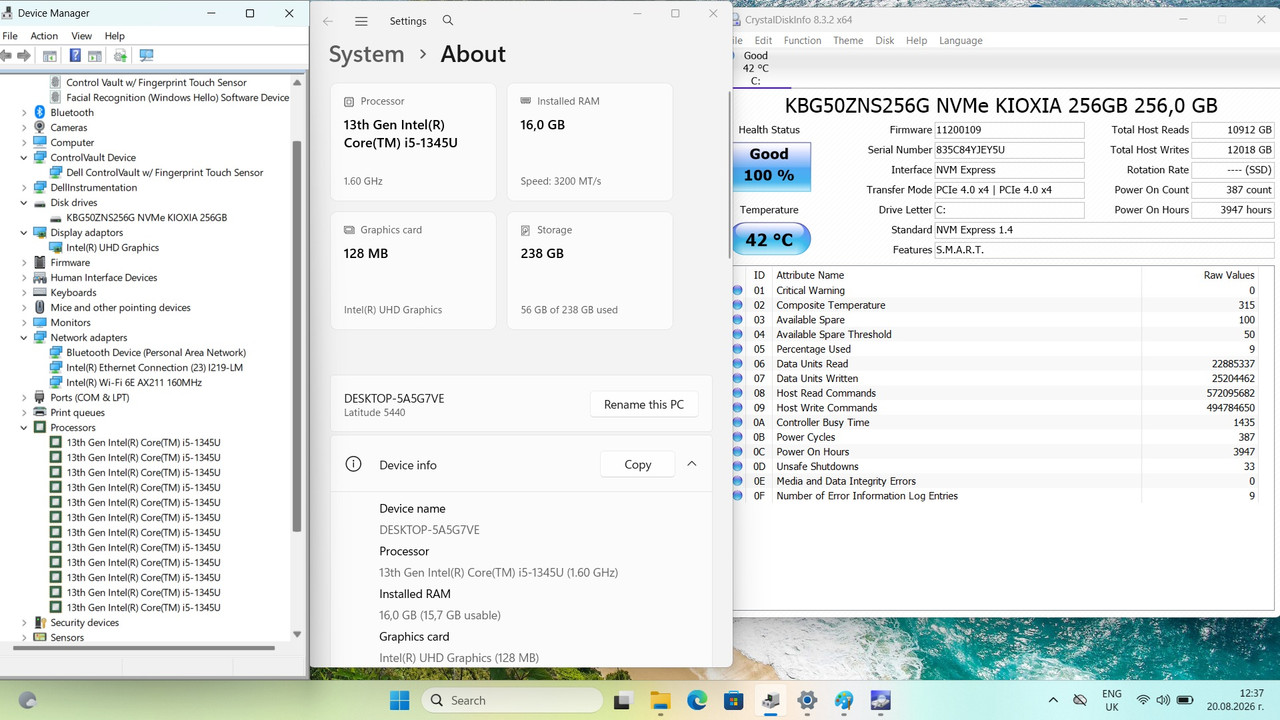
Task: Click the taskbar Search box
Action: pyautogui.click(x=512, y=700)
